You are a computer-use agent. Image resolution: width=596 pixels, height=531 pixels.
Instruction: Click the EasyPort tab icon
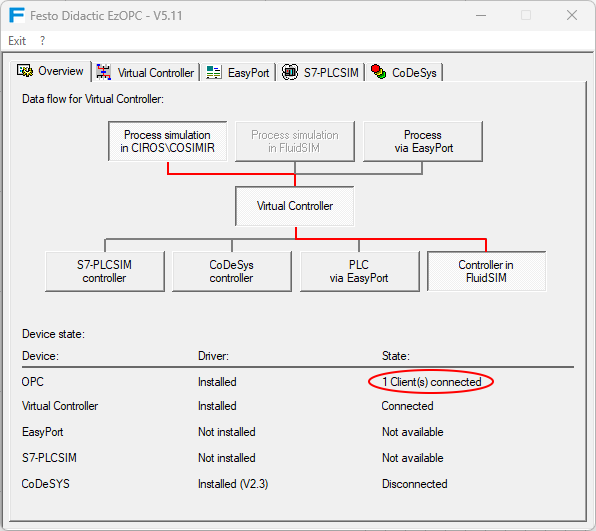pyautogui.click(x=214, y=72)
